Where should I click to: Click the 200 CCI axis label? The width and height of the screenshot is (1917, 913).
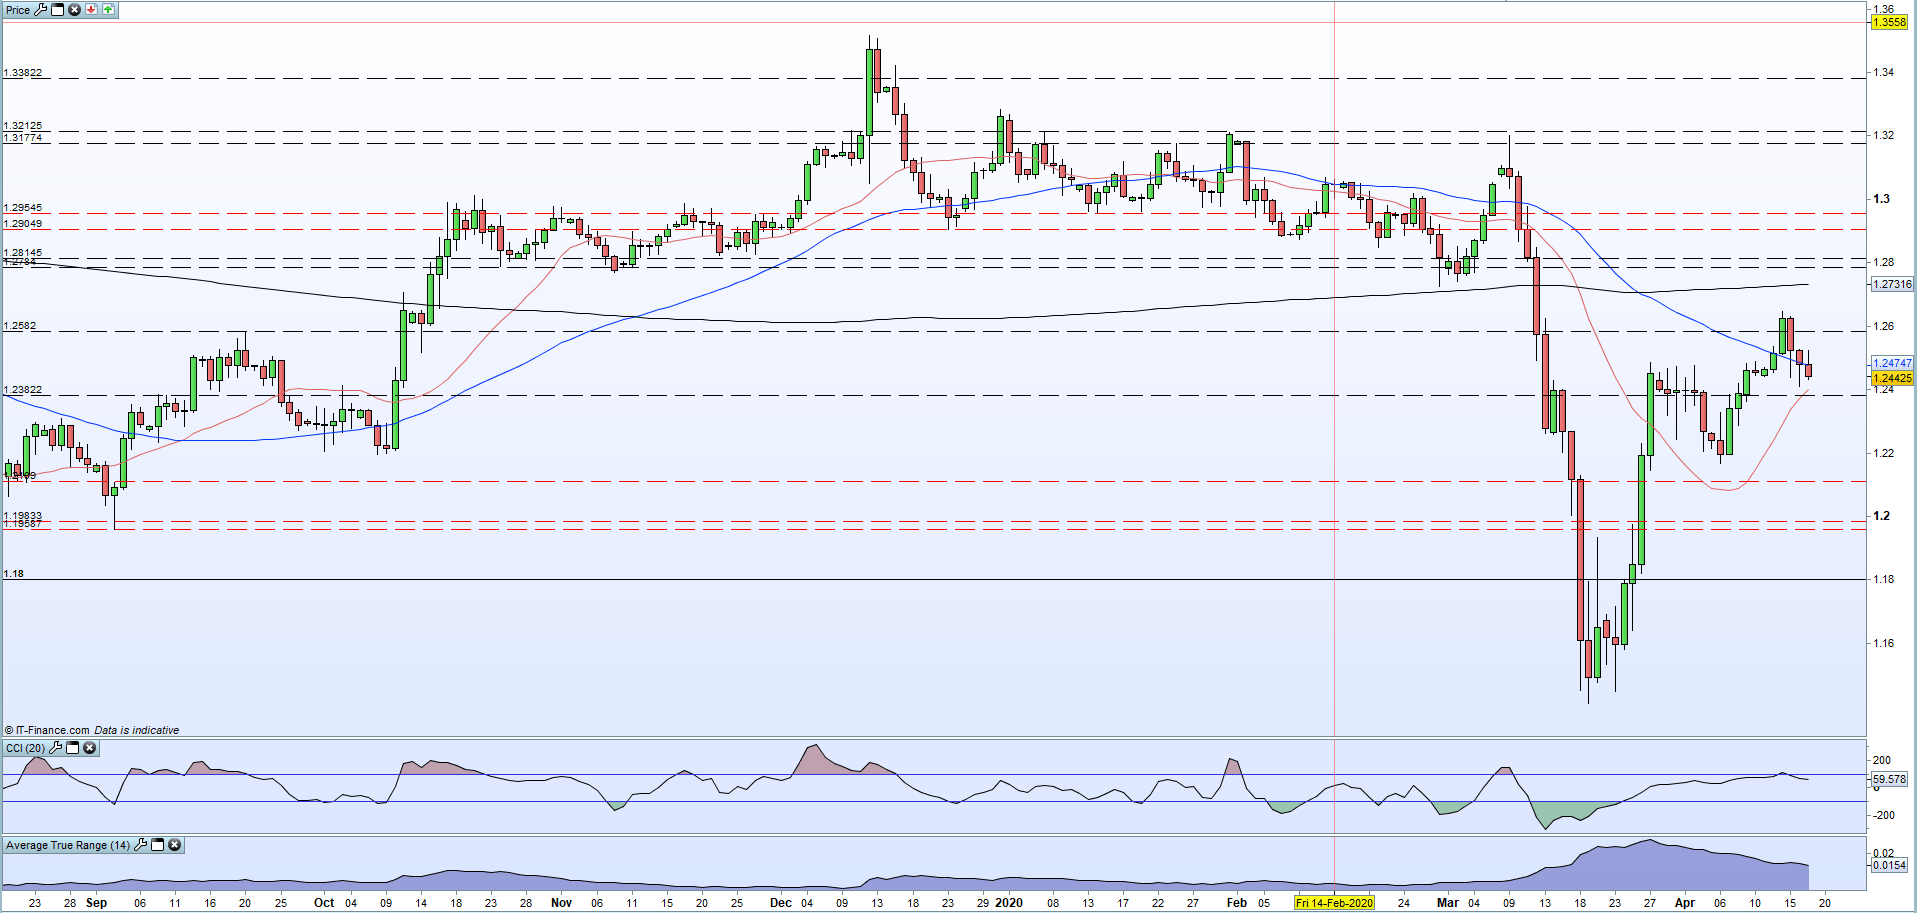click(x=1882, y=760)
